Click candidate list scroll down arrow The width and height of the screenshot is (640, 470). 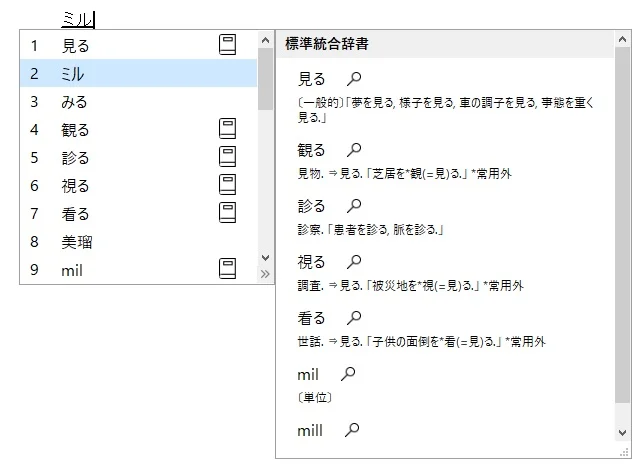coord(265,258)
